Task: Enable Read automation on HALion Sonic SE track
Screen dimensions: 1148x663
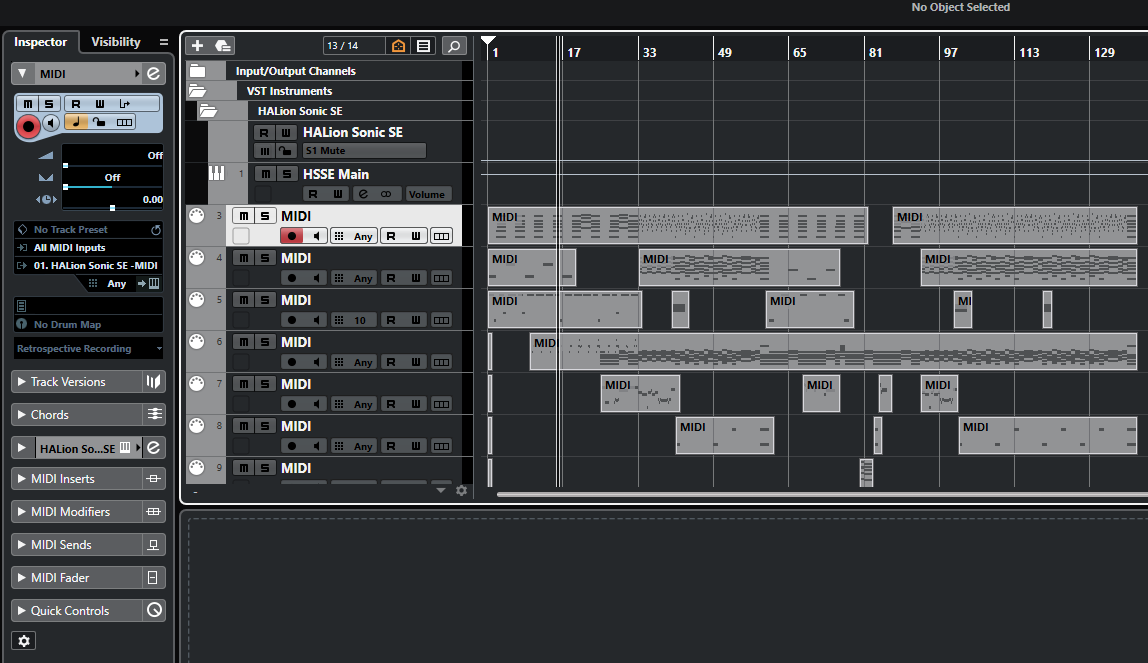Action: pos(264,132)
